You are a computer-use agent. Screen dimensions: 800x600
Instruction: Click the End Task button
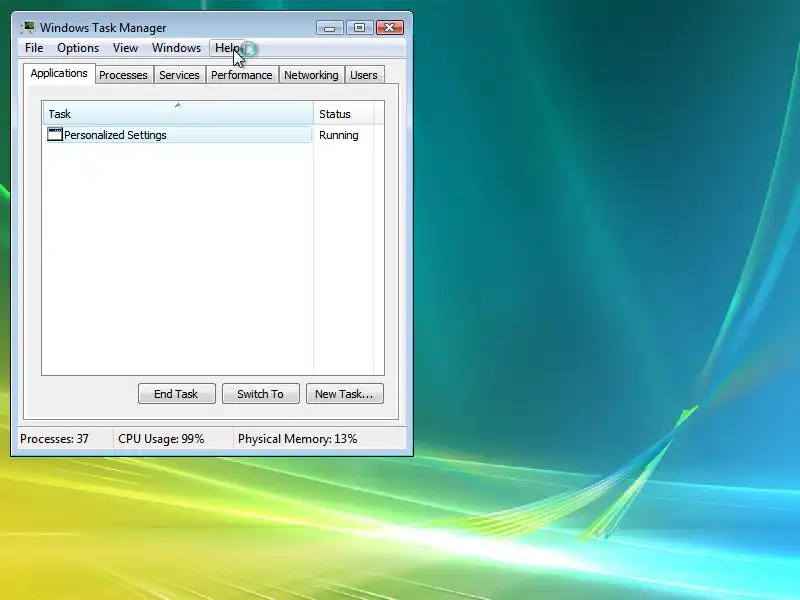click(177, 394)
